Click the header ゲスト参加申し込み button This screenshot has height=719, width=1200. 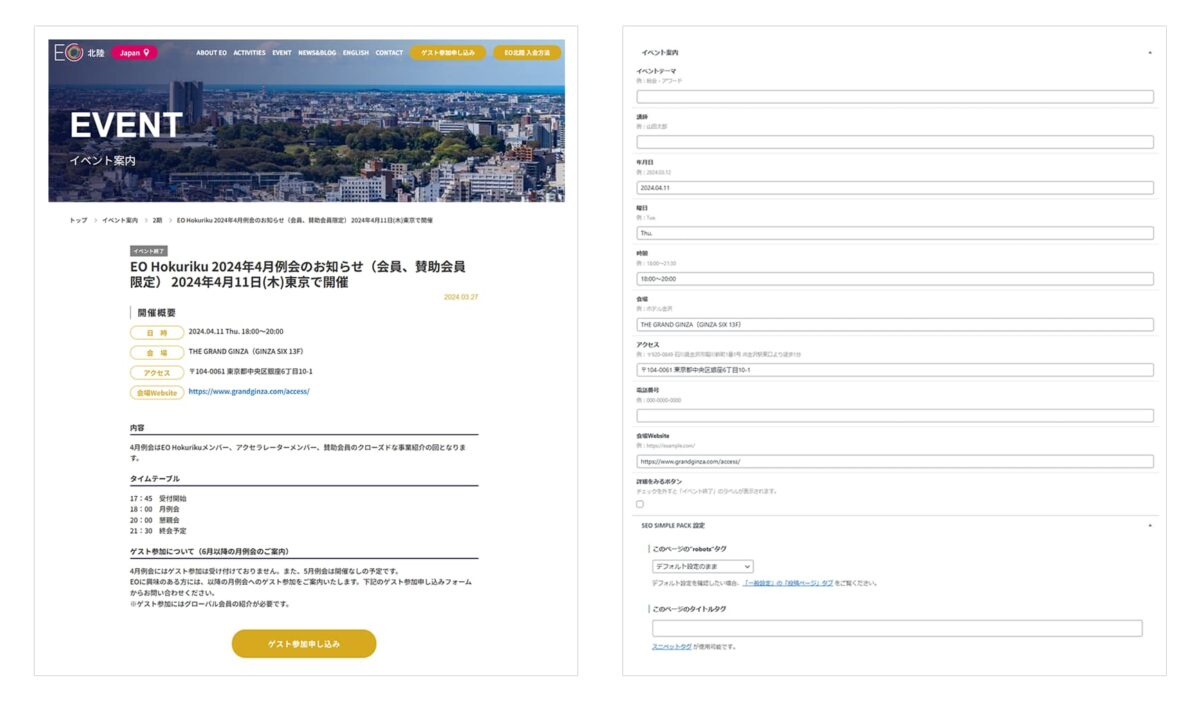pos(448,53)
